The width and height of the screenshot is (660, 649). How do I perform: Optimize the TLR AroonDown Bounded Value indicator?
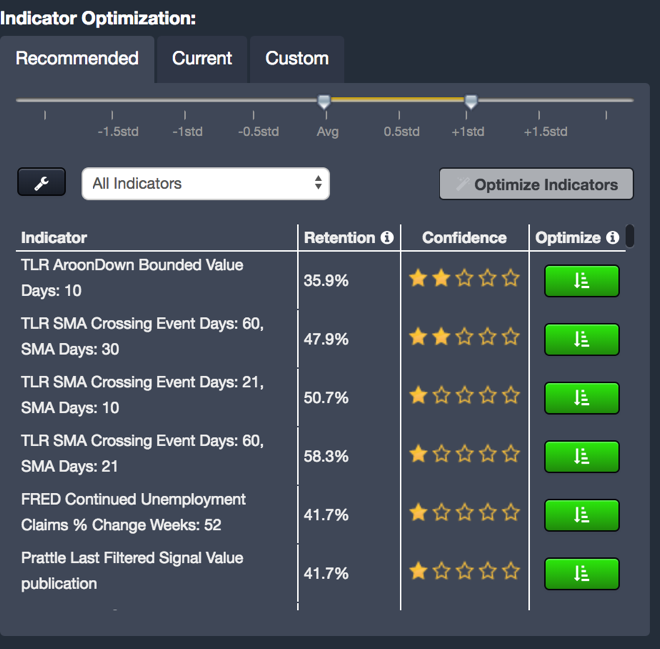581,281
